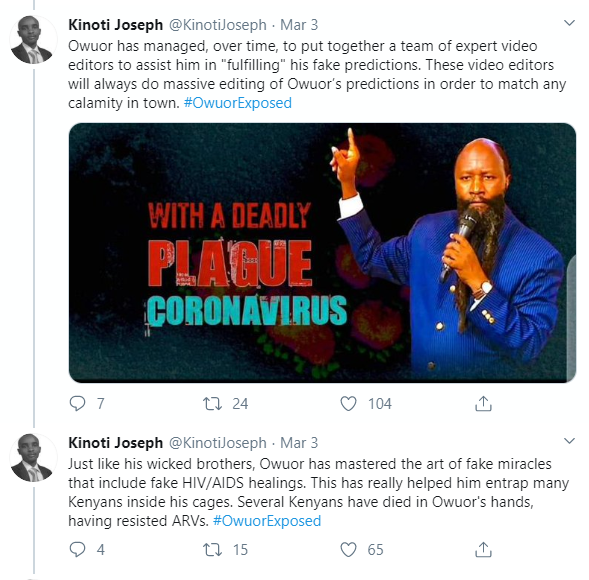The height and width of the screenshot is (580, 589).
Task: Like the tweet with 104 likes
Action: (348, 404)
